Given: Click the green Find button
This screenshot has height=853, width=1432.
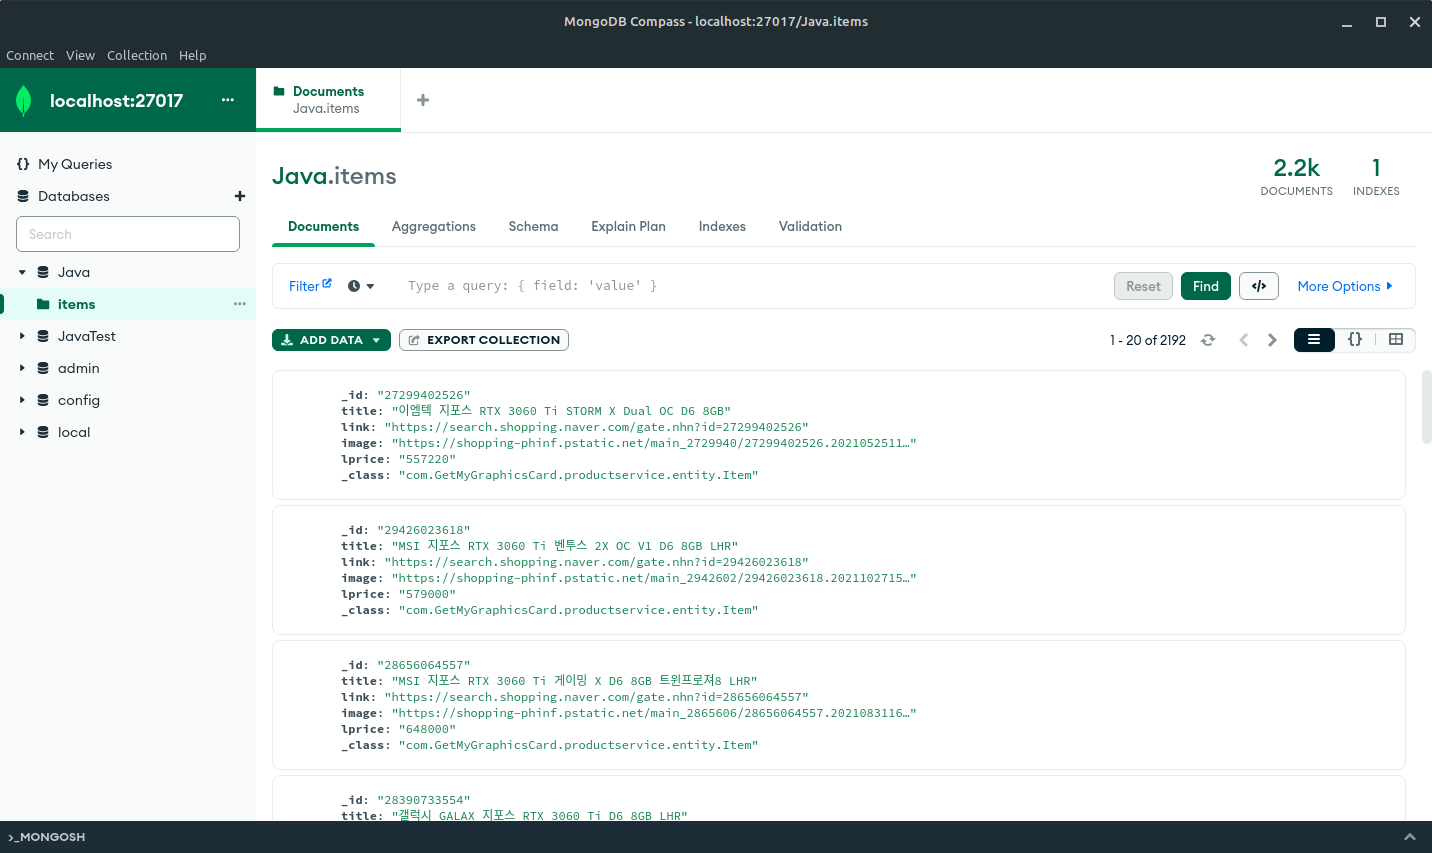Looking at the screenshot, I should coord(1205,286).
